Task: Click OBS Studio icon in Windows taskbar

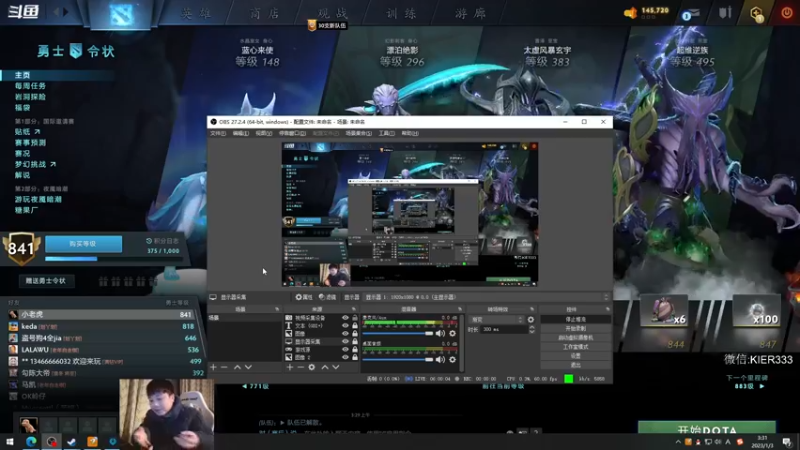Action: (52, 441)
